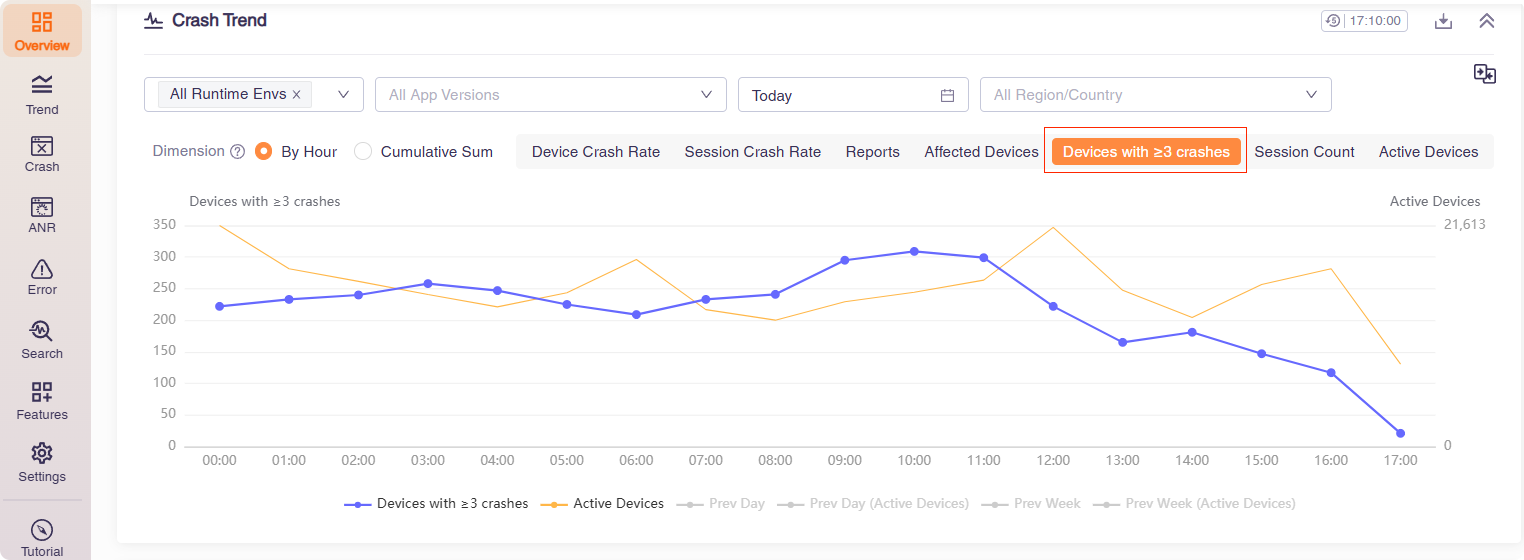This screenshot has height=560, width=1524.
Task: Open Features from the sidebar
Action: pyautogui.click(x=42, y=400)
